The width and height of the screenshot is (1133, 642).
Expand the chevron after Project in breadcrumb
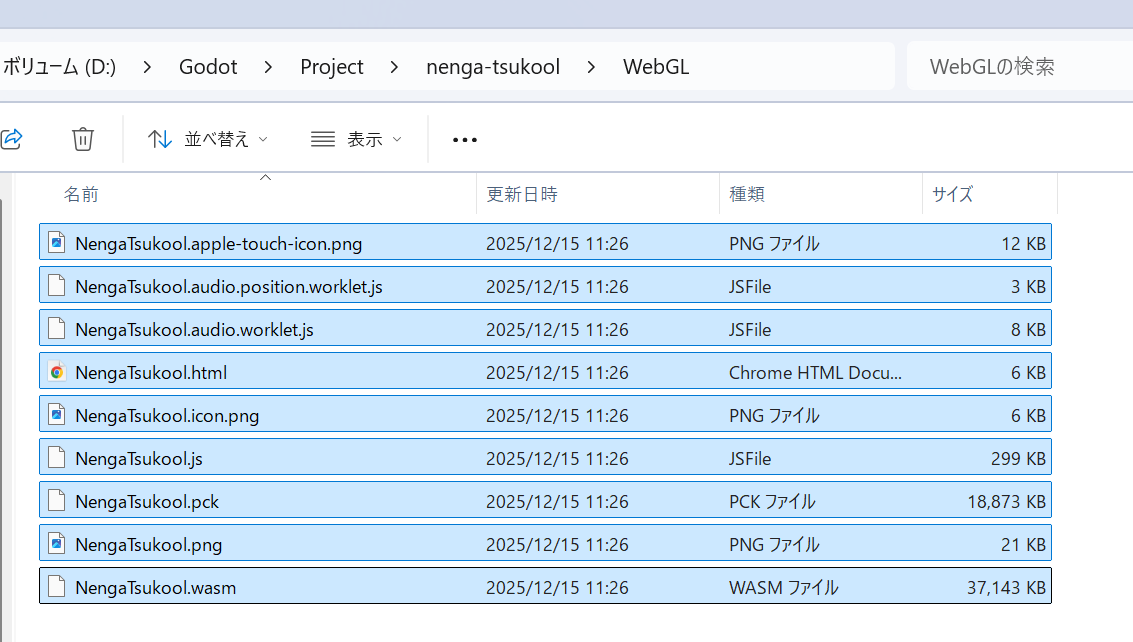coord(395,67)
